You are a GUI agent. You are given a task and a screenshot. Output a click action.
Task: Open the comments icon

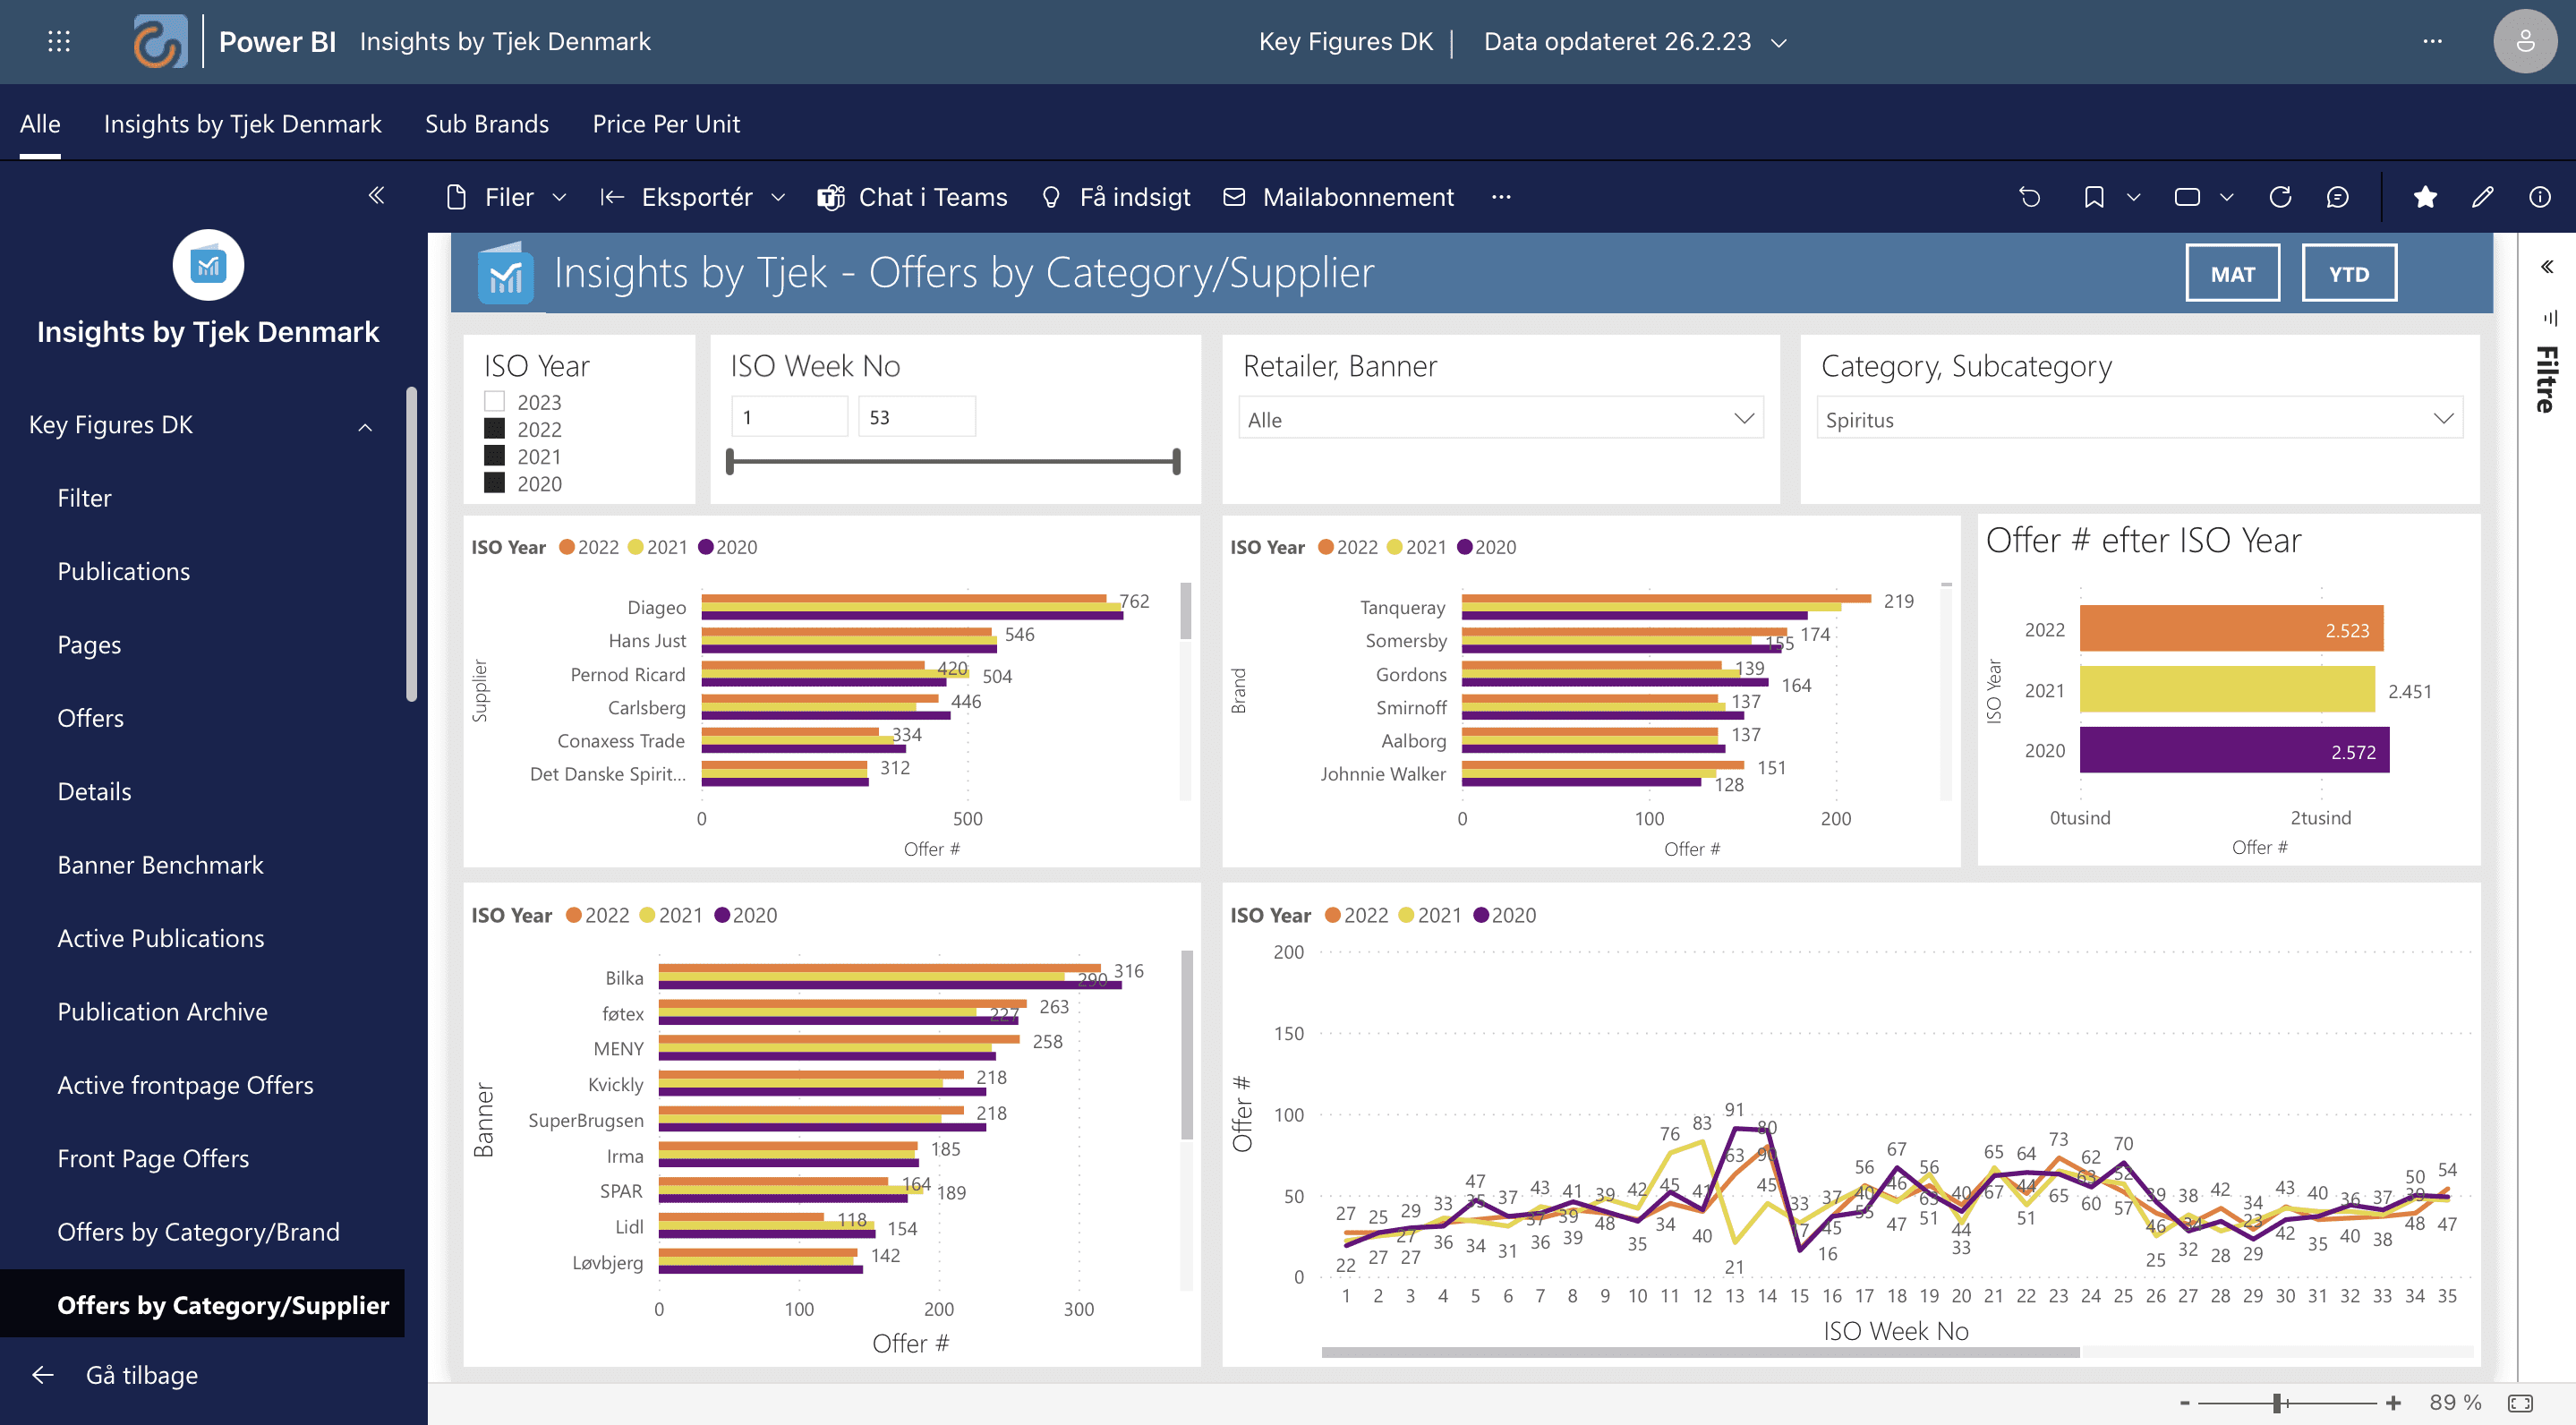point(2337,197)
